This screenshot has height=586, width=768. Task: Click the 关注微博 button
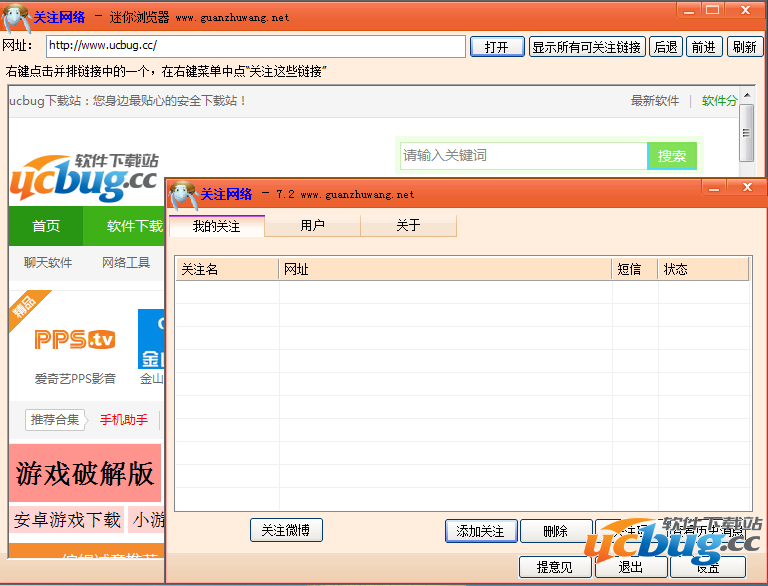[286, 530]
